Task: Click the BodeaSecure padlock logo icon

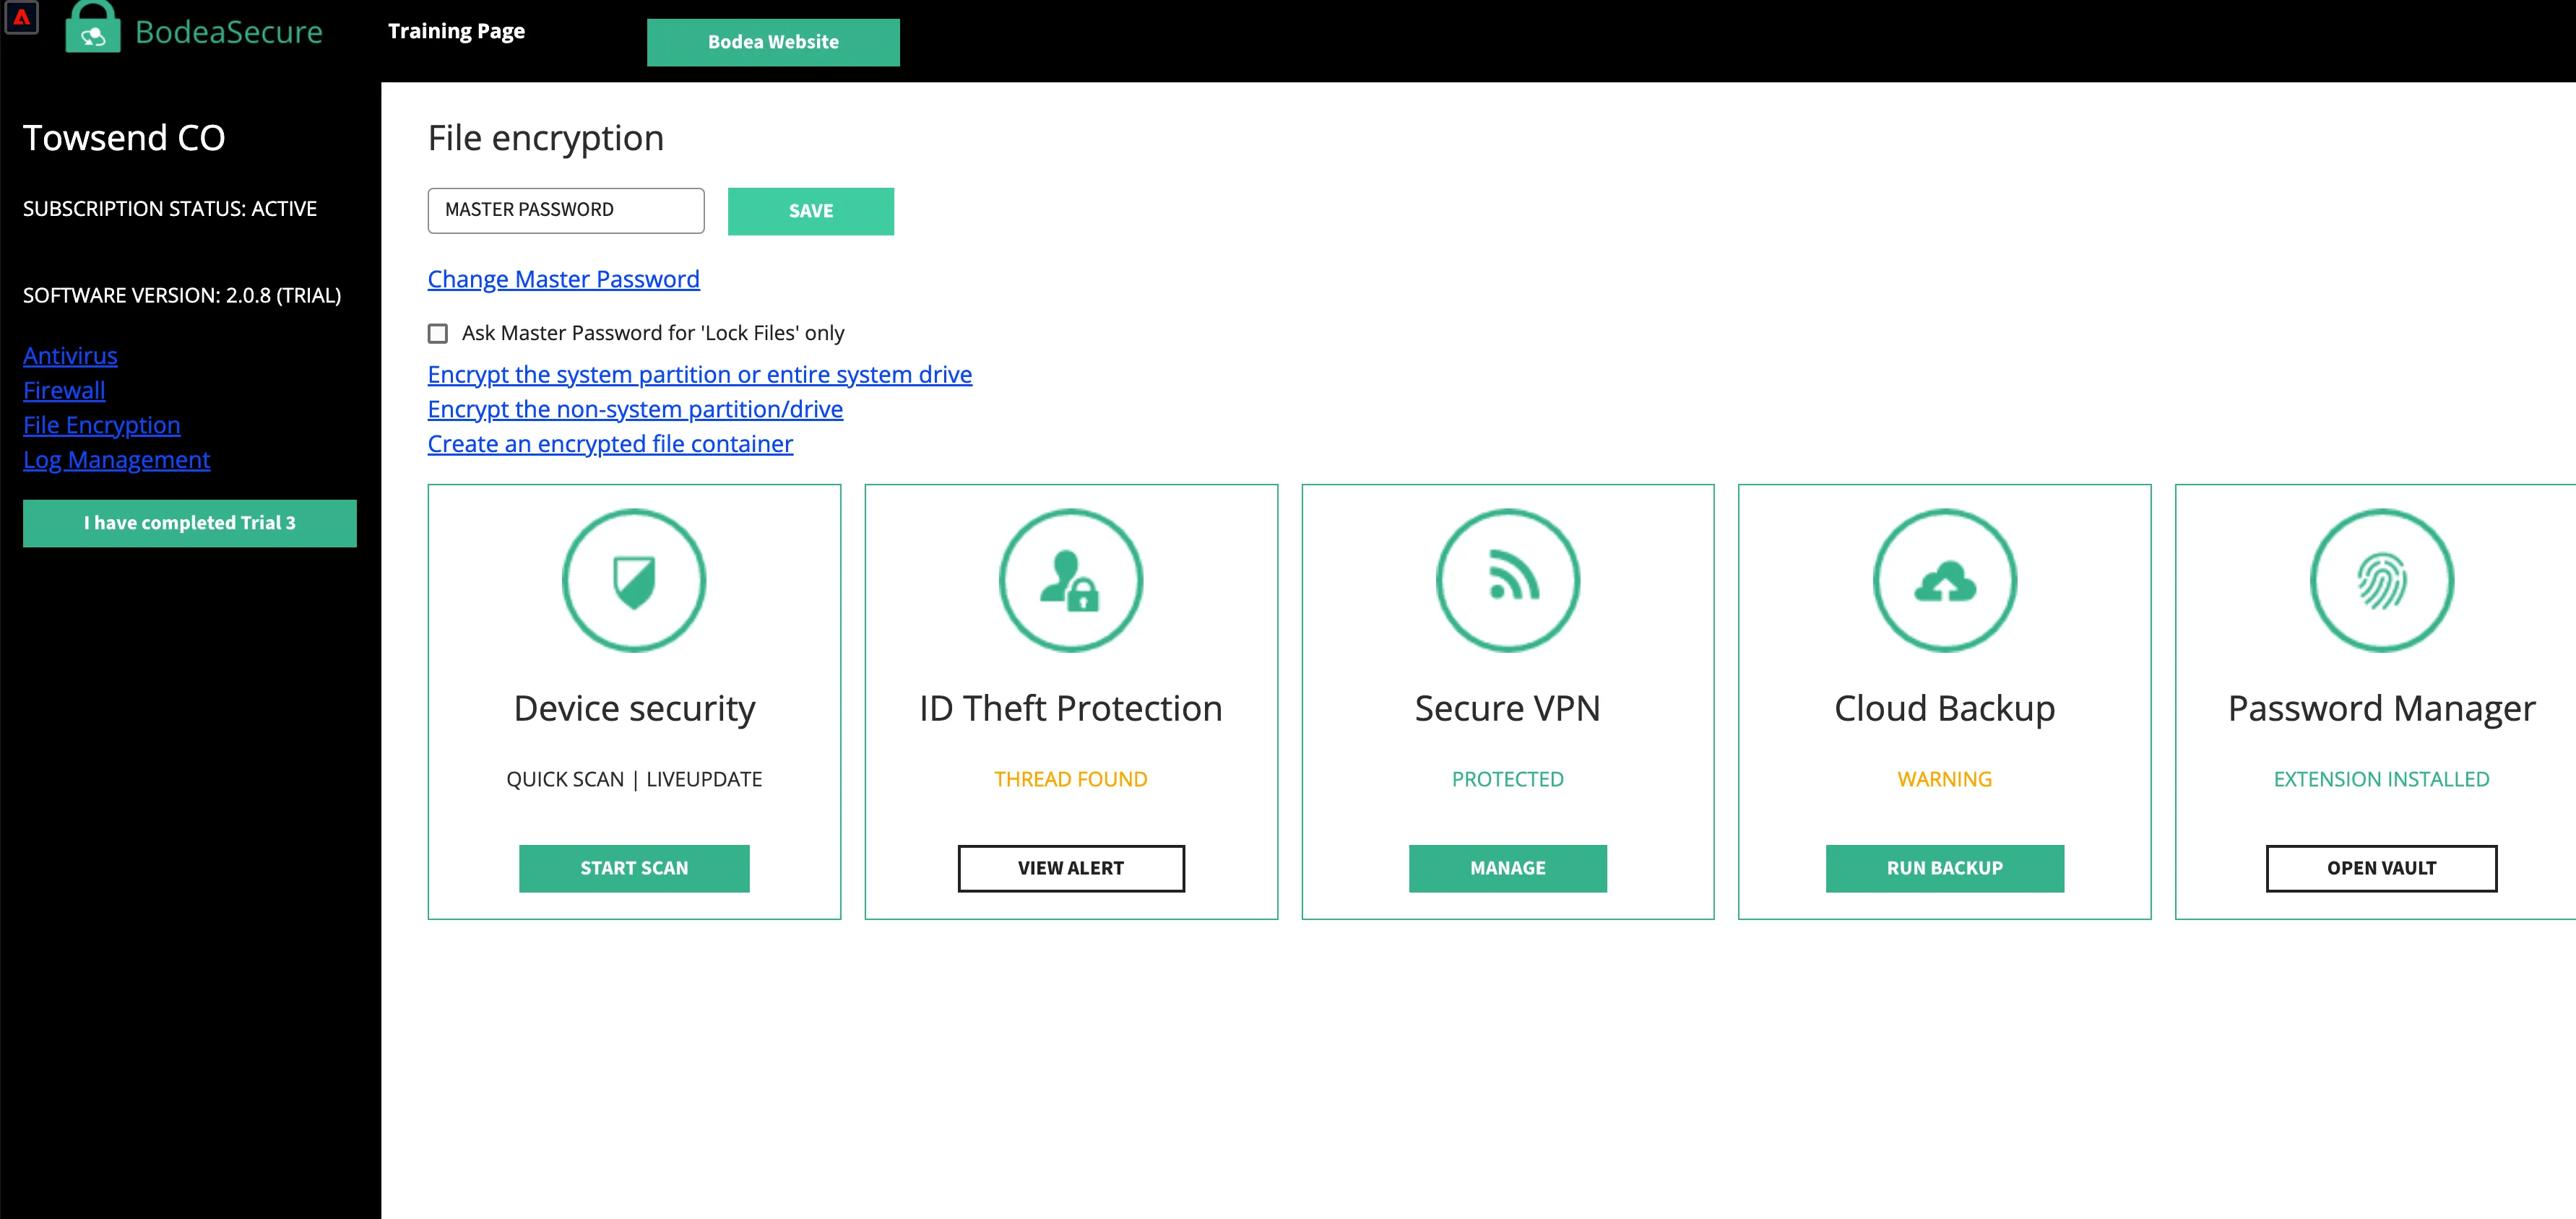Action: coord(93,27)
